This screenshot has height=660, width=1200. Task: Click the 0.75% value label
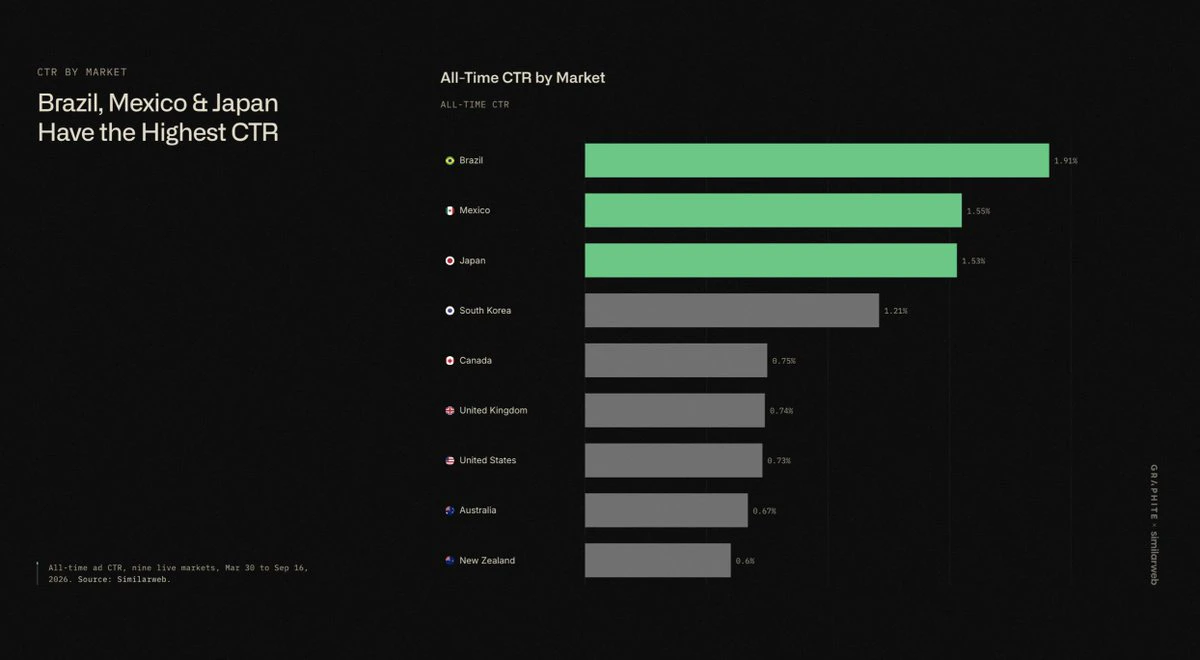click(784, 361)
